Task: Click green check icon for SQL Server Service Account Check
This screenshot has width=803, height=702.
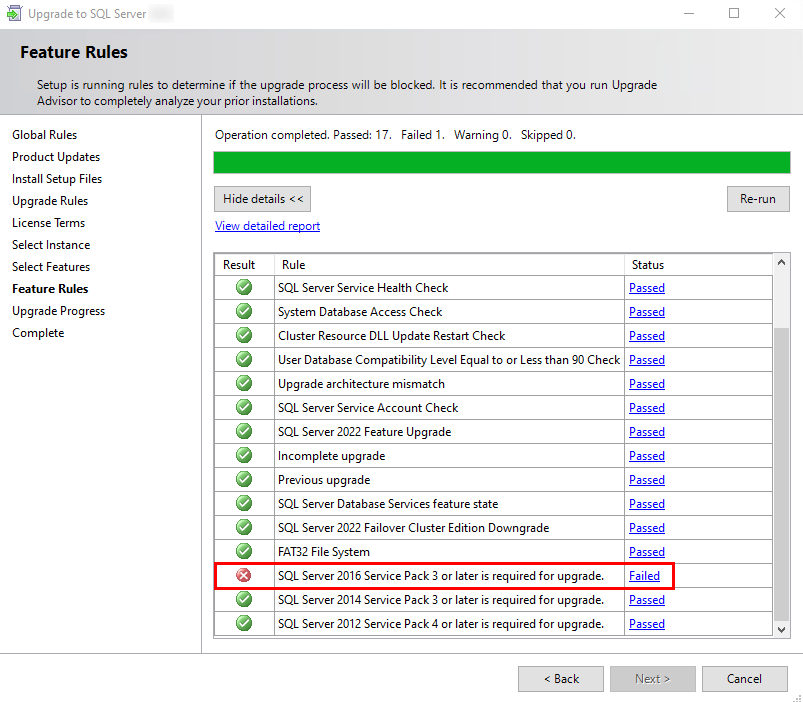Action: [x=244, y=408]
